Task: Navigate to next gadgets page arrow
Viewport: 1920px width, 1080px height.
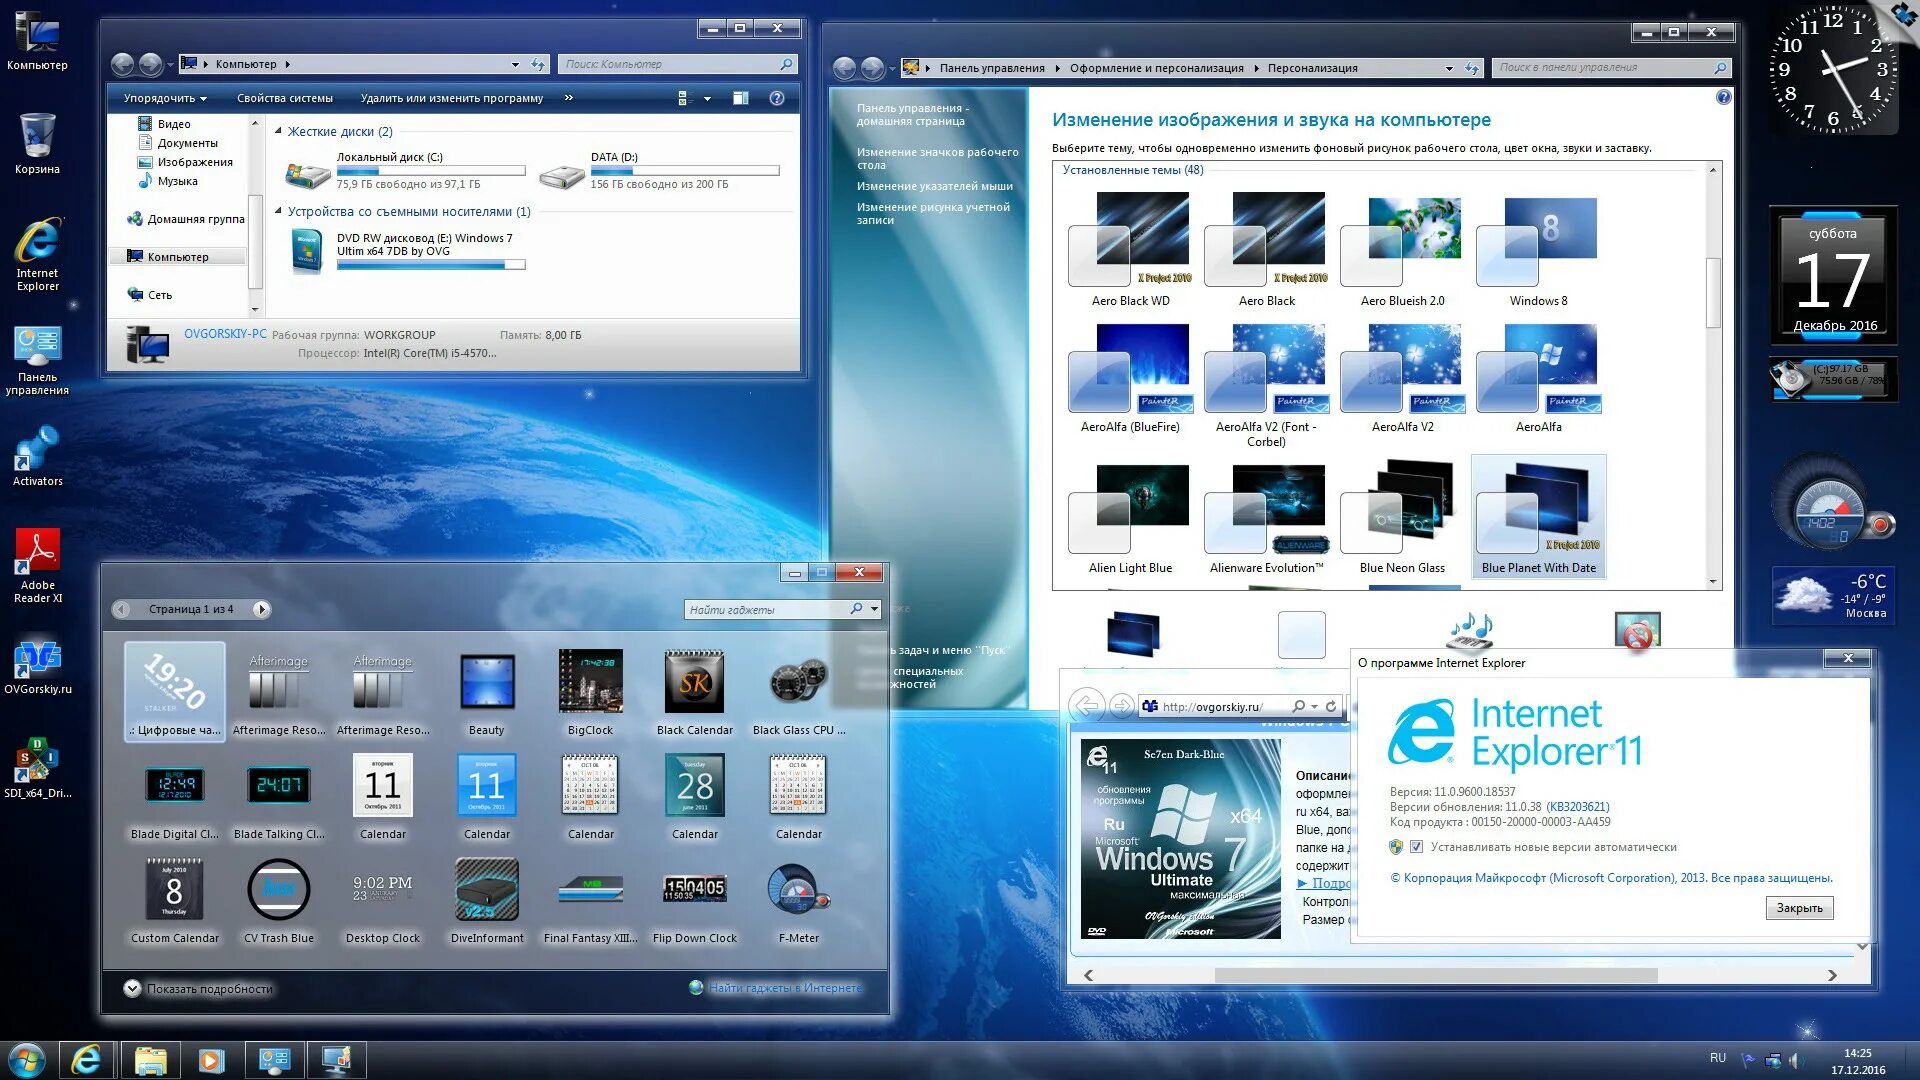Action: [260, 608]
